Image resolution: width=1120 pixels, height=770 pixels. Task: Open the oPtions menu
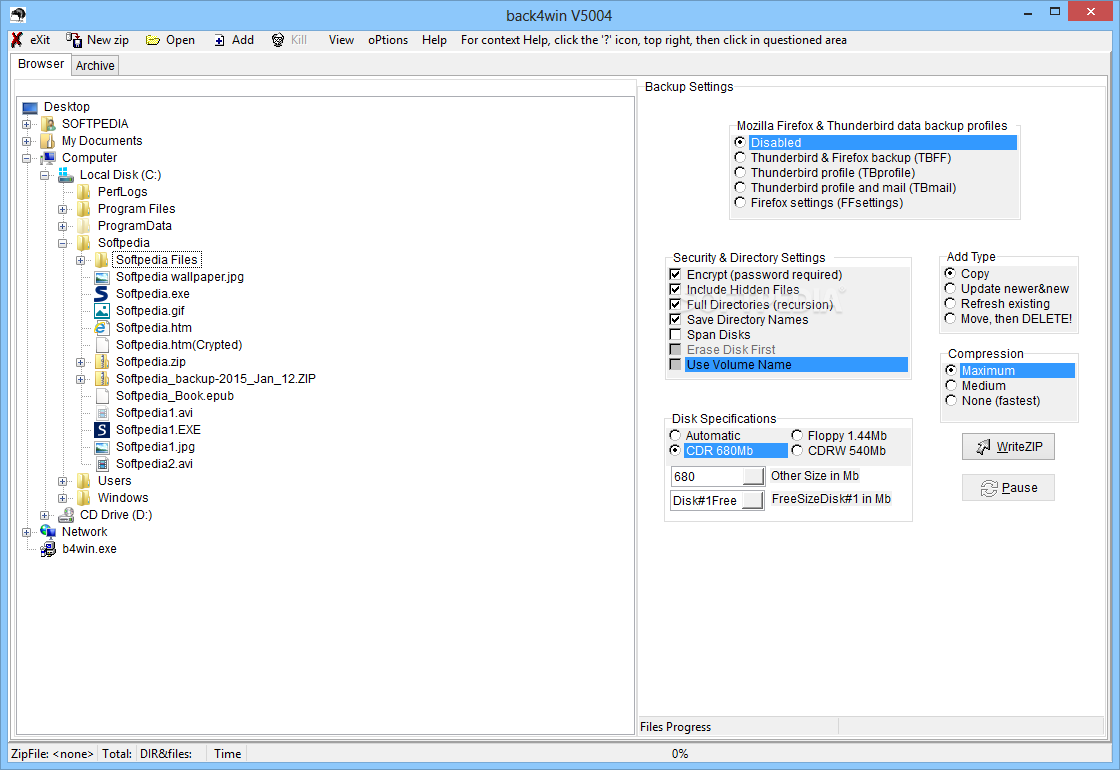pyautogui.click(x=388, y=40)
